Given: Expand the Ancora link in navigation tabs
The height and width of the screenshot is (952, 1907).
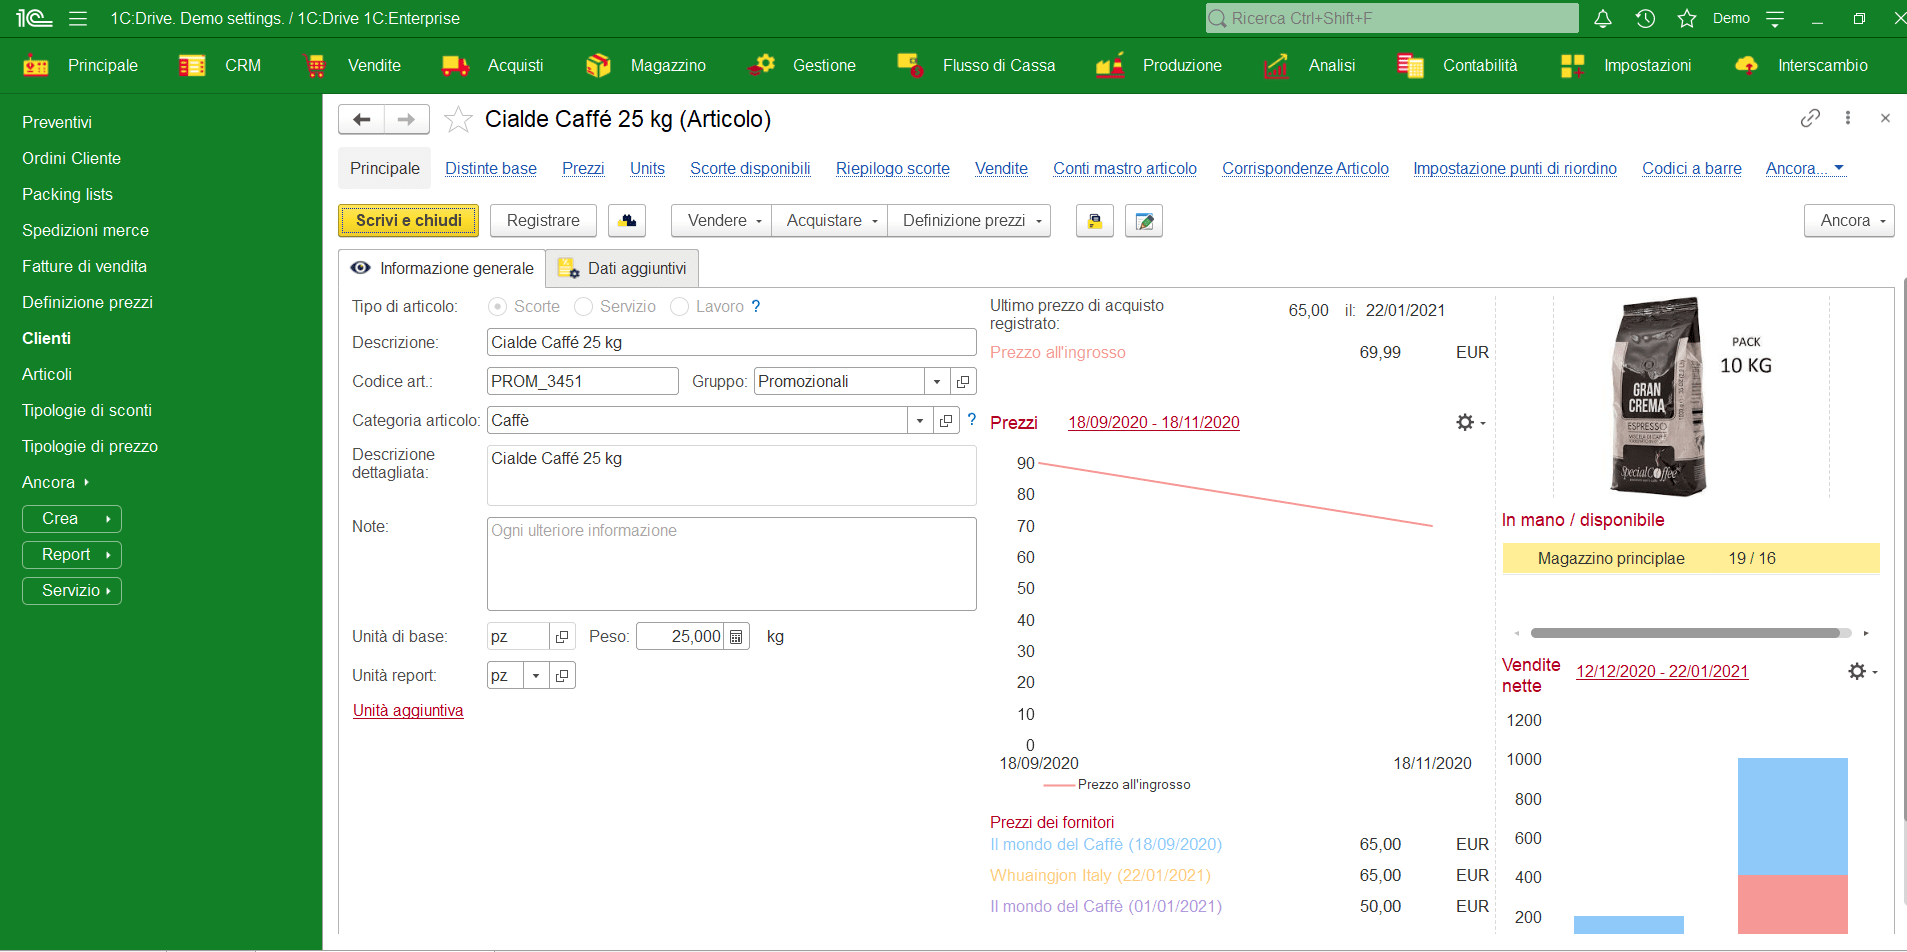Looking at the screenshot, I should pos(1805,168).
